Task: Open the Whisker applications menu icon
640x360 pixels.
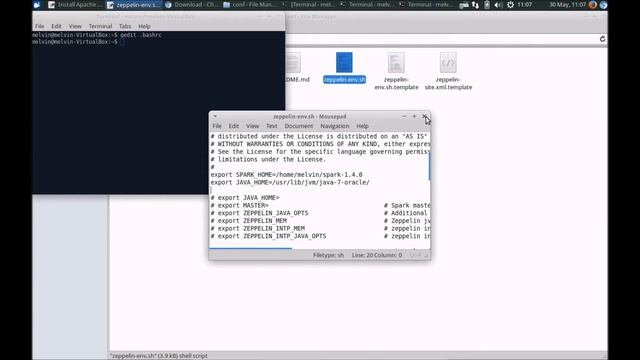Action: pos(37,5)
